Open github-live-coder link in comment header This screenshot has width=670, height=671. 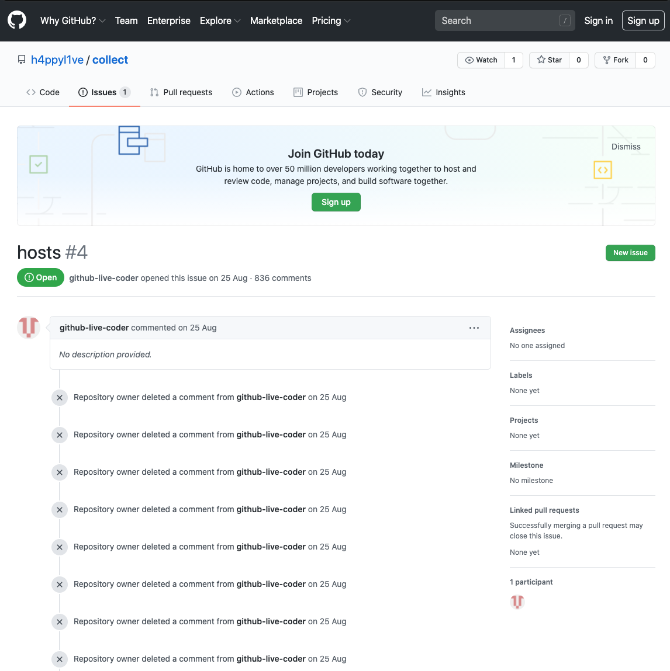94,328
